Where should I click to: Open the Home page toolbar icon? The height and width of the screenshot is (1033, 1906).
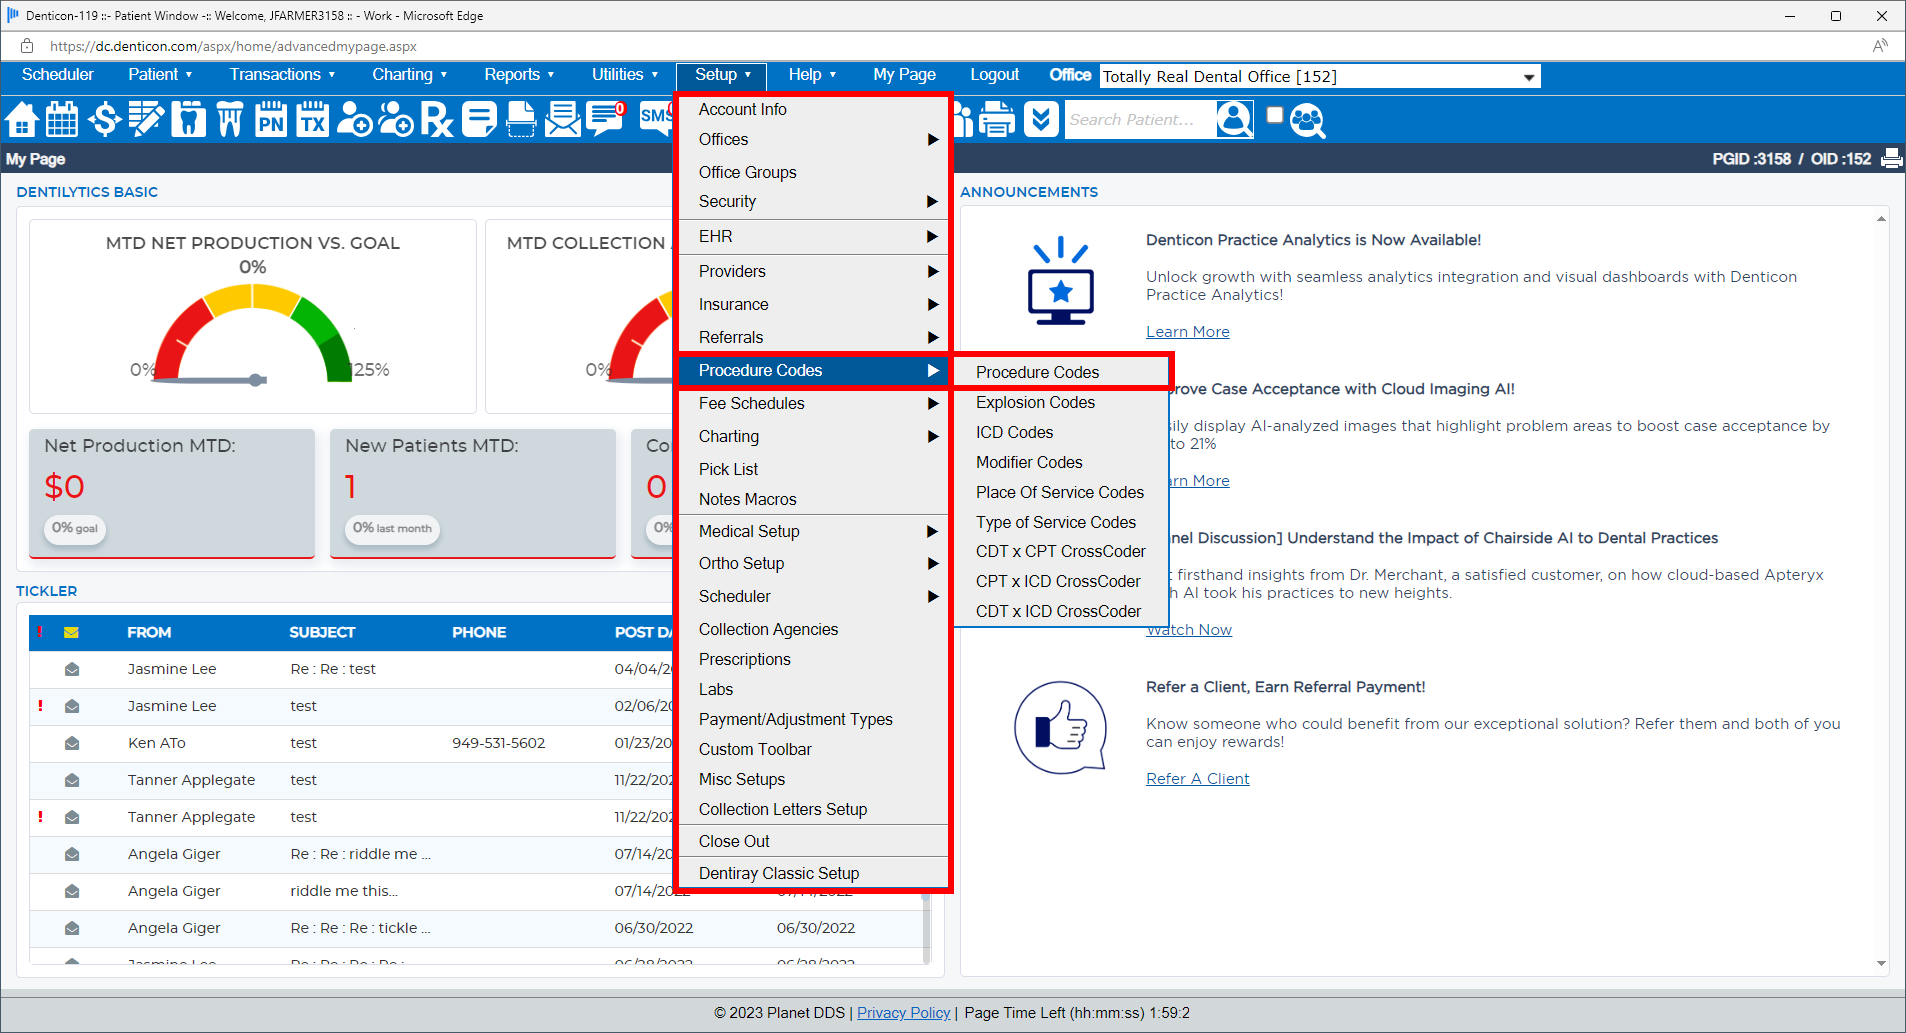pyautogui.click(x=22, y=119)
